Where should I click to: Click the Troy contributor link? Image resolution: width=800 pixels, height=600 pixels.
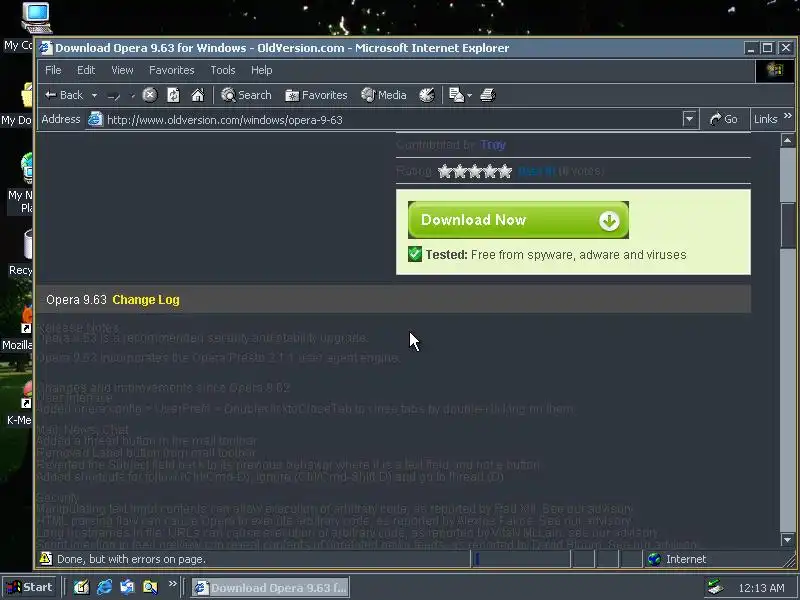(x=492, y=145)
